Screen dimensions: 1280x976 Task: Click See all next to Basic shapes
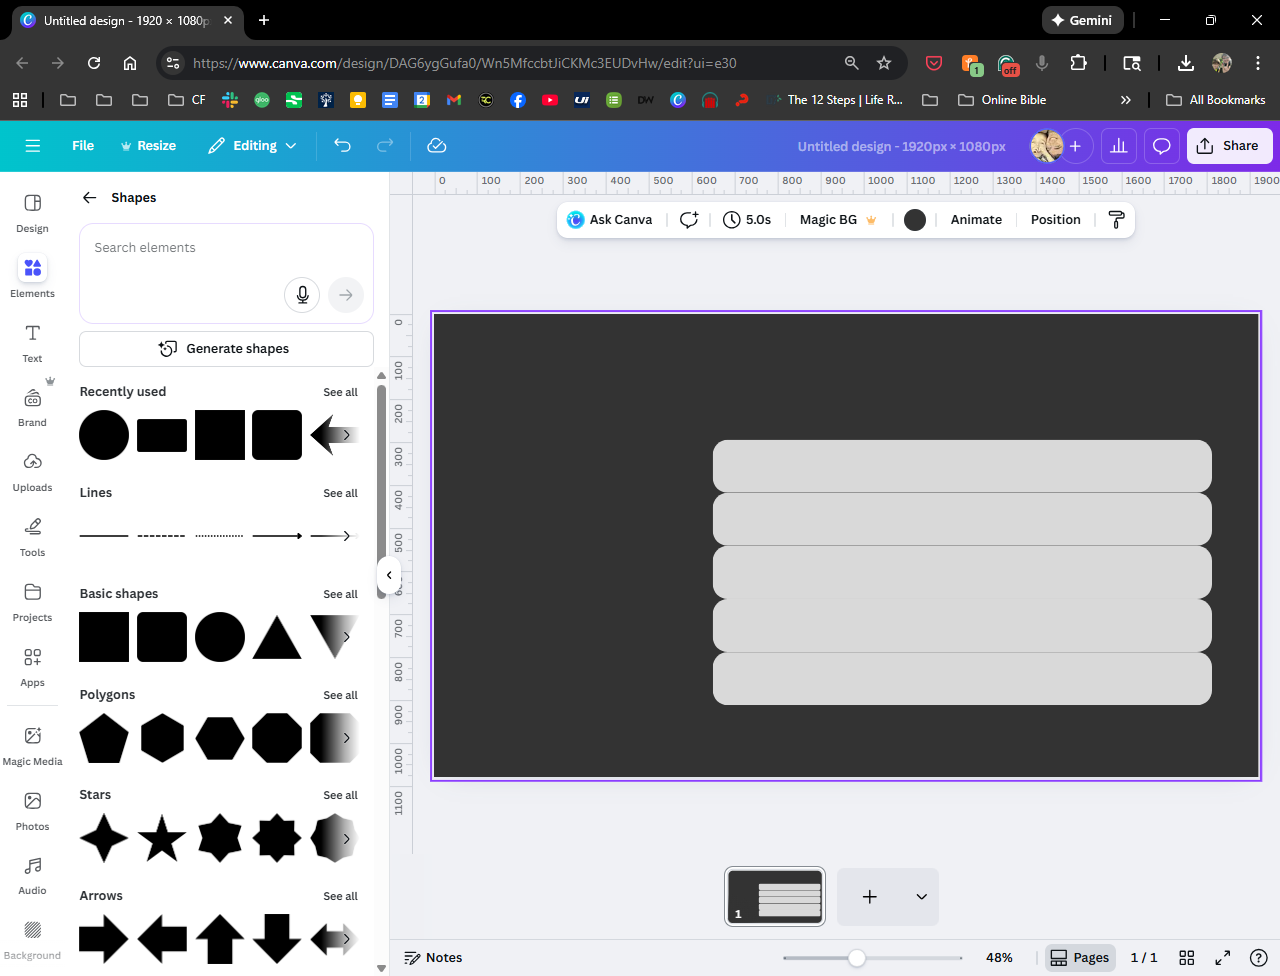[x=340, y=595]
